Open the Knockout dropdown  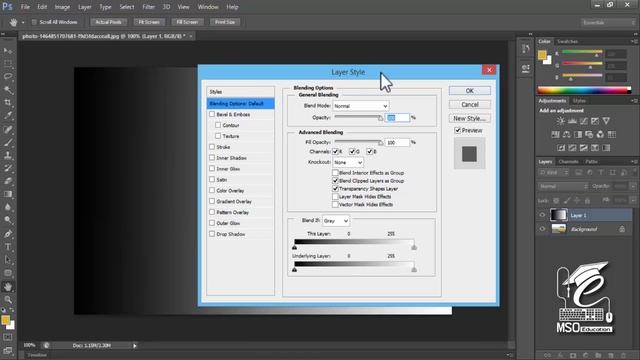tap(348, 162)
